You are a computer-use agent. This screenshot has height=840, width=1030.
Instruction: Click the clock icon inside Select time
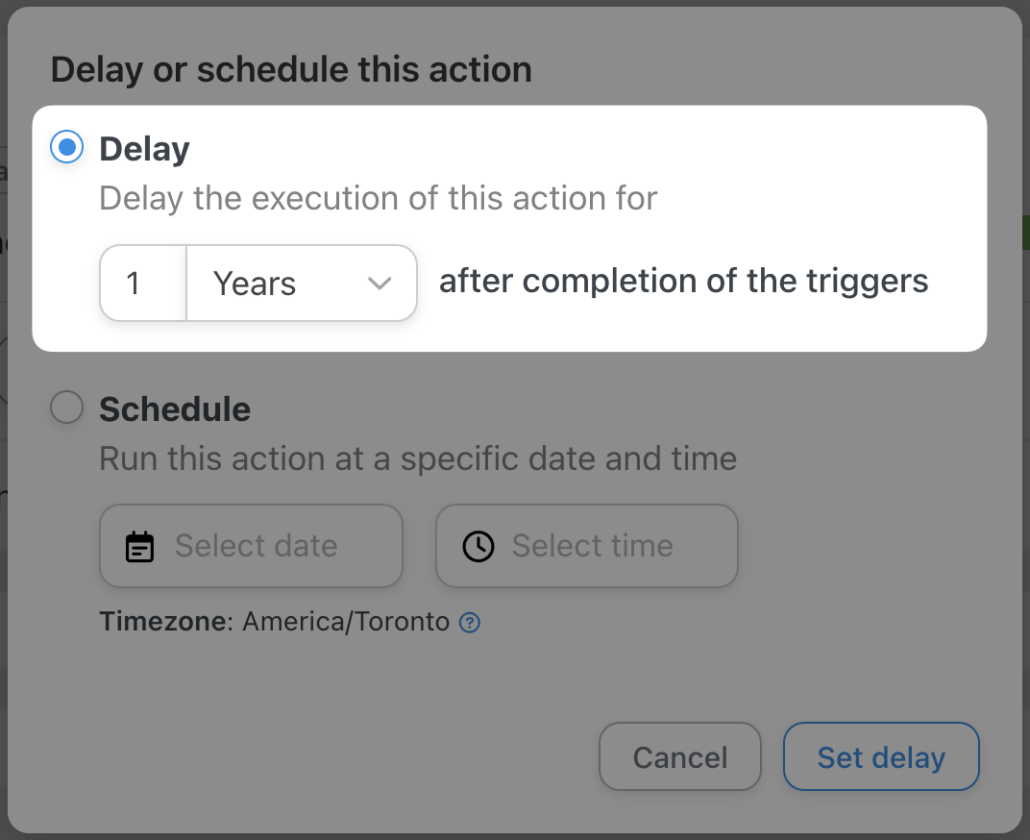[x=479, y=546]
